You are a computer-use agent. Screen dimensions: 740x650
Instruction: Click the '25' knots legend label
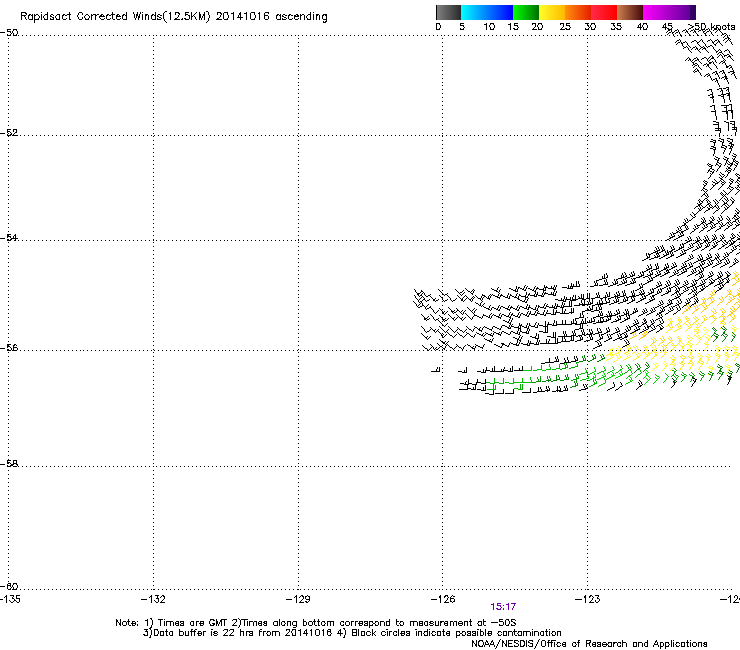[x=565, y=27]
